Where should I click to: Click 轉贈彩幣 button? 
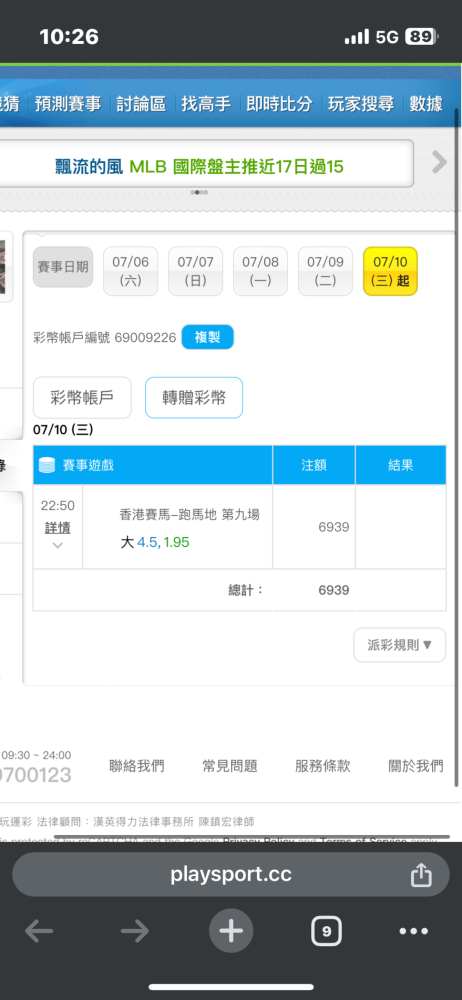pos(194,397)
